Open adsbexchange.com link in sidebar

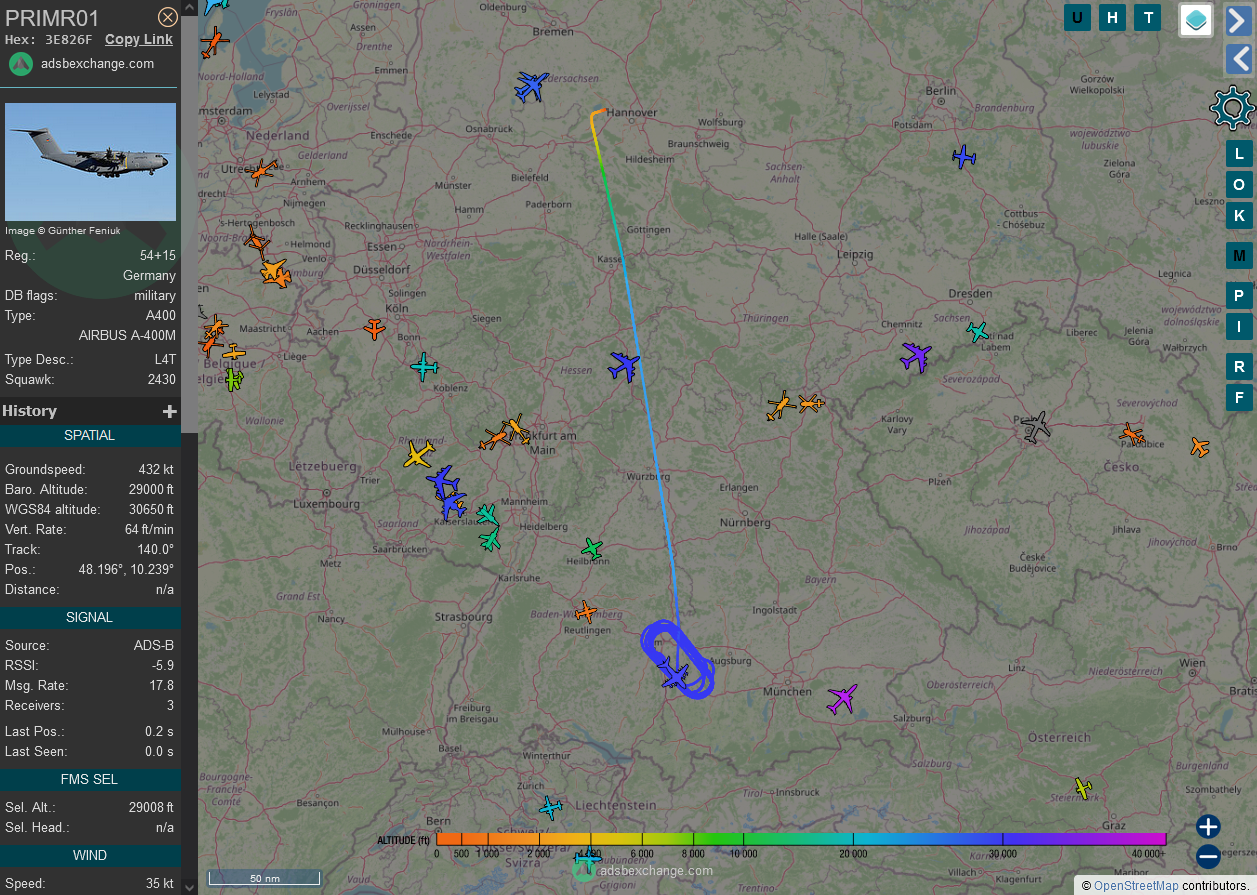[x=97, y=63]
